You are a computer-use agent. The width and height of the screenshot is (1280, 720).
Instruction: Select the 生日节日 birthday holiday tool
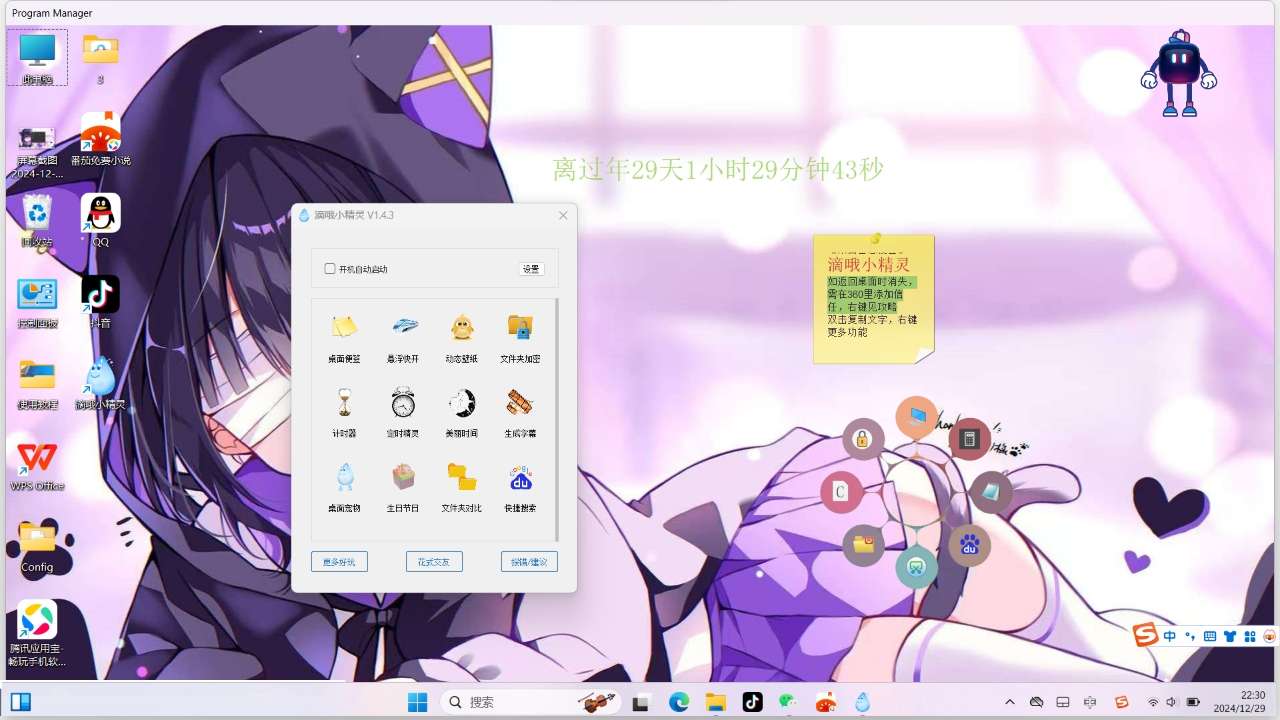click(403, 486)
